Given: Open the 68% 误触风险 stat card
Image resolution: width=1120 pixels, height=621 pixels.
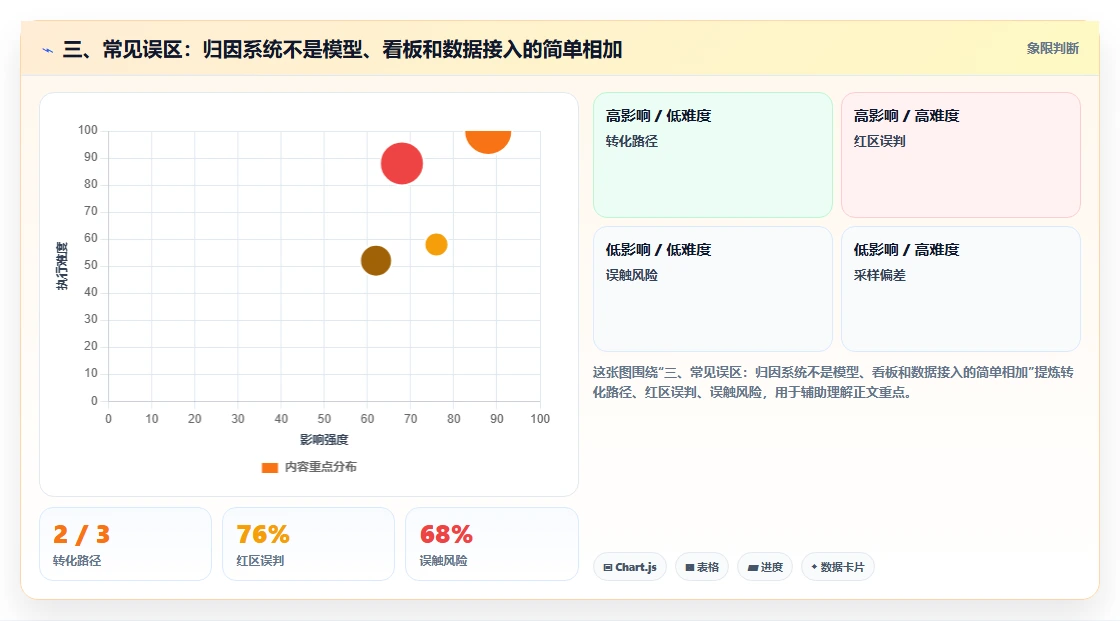Looking at the screenshot, I should (491, 544).
